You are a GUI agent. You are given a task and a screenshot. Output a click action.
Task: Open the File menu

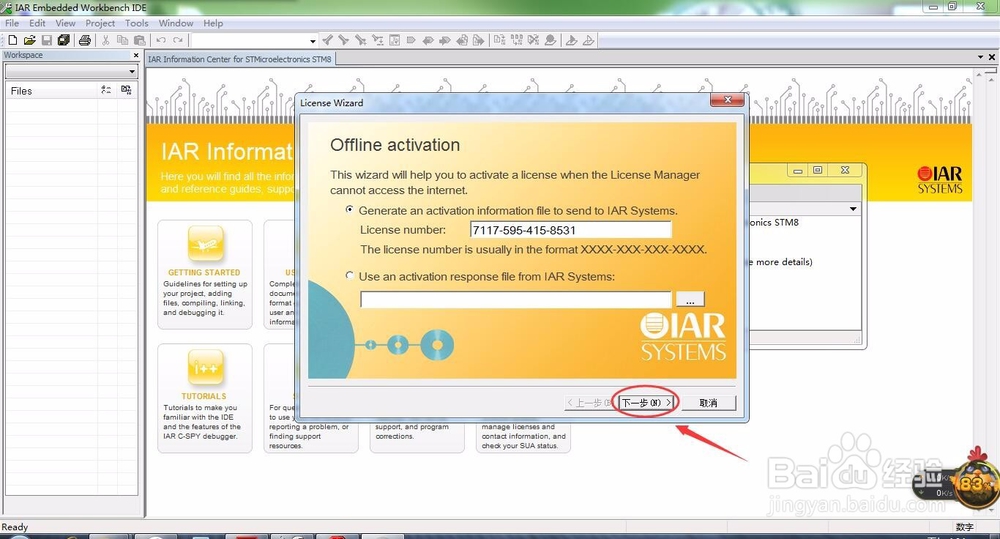click(12, 23)
